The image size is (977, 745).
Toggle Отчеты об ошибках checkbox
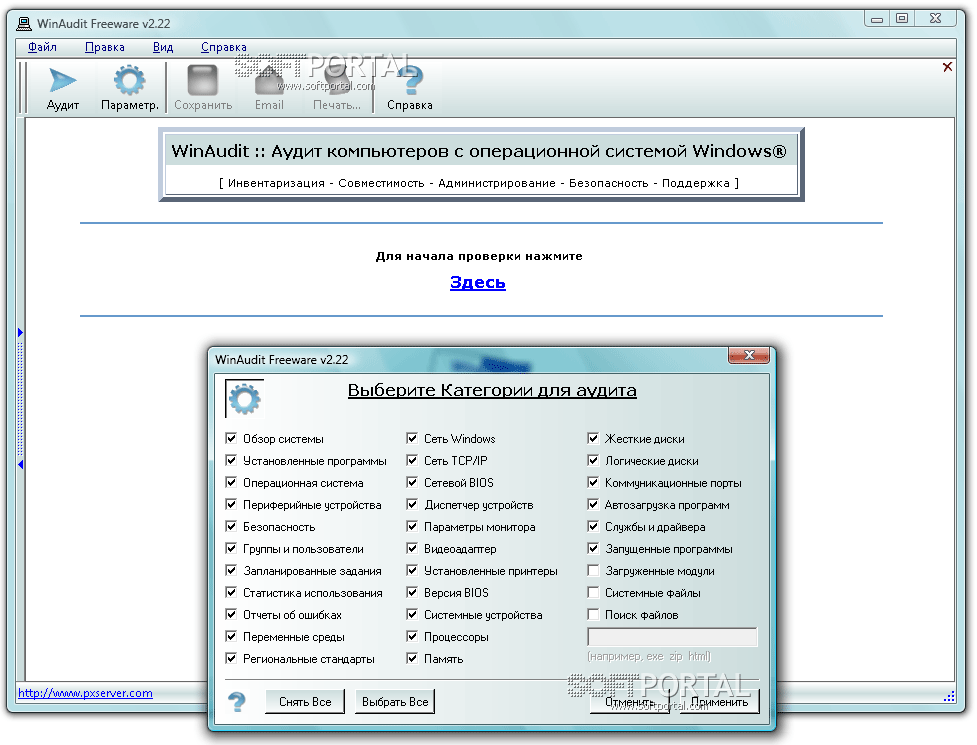(x=231, y=614)
